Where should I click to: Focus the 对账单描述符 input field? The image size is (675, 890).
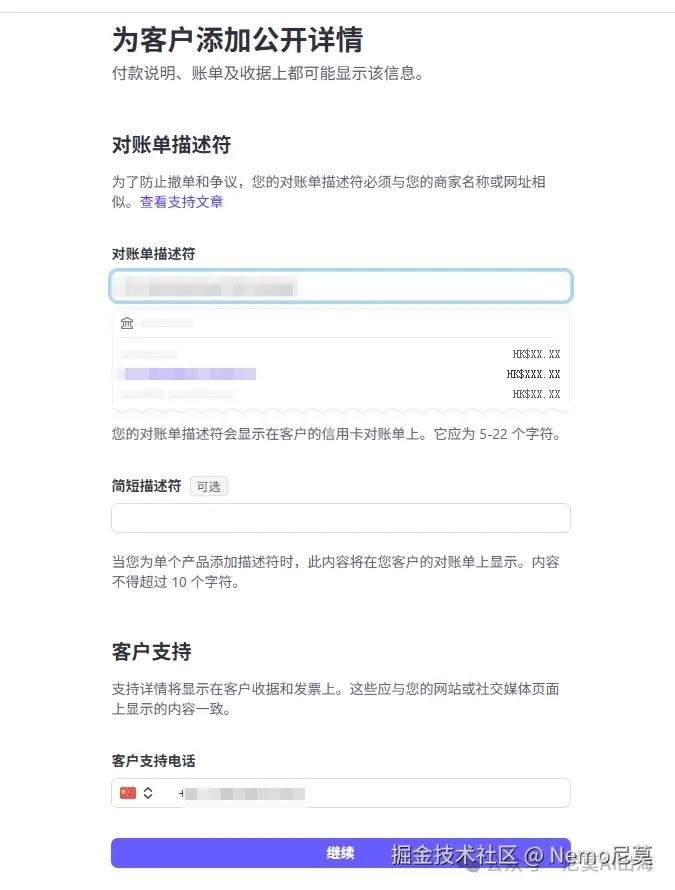[x=340, y=285]
